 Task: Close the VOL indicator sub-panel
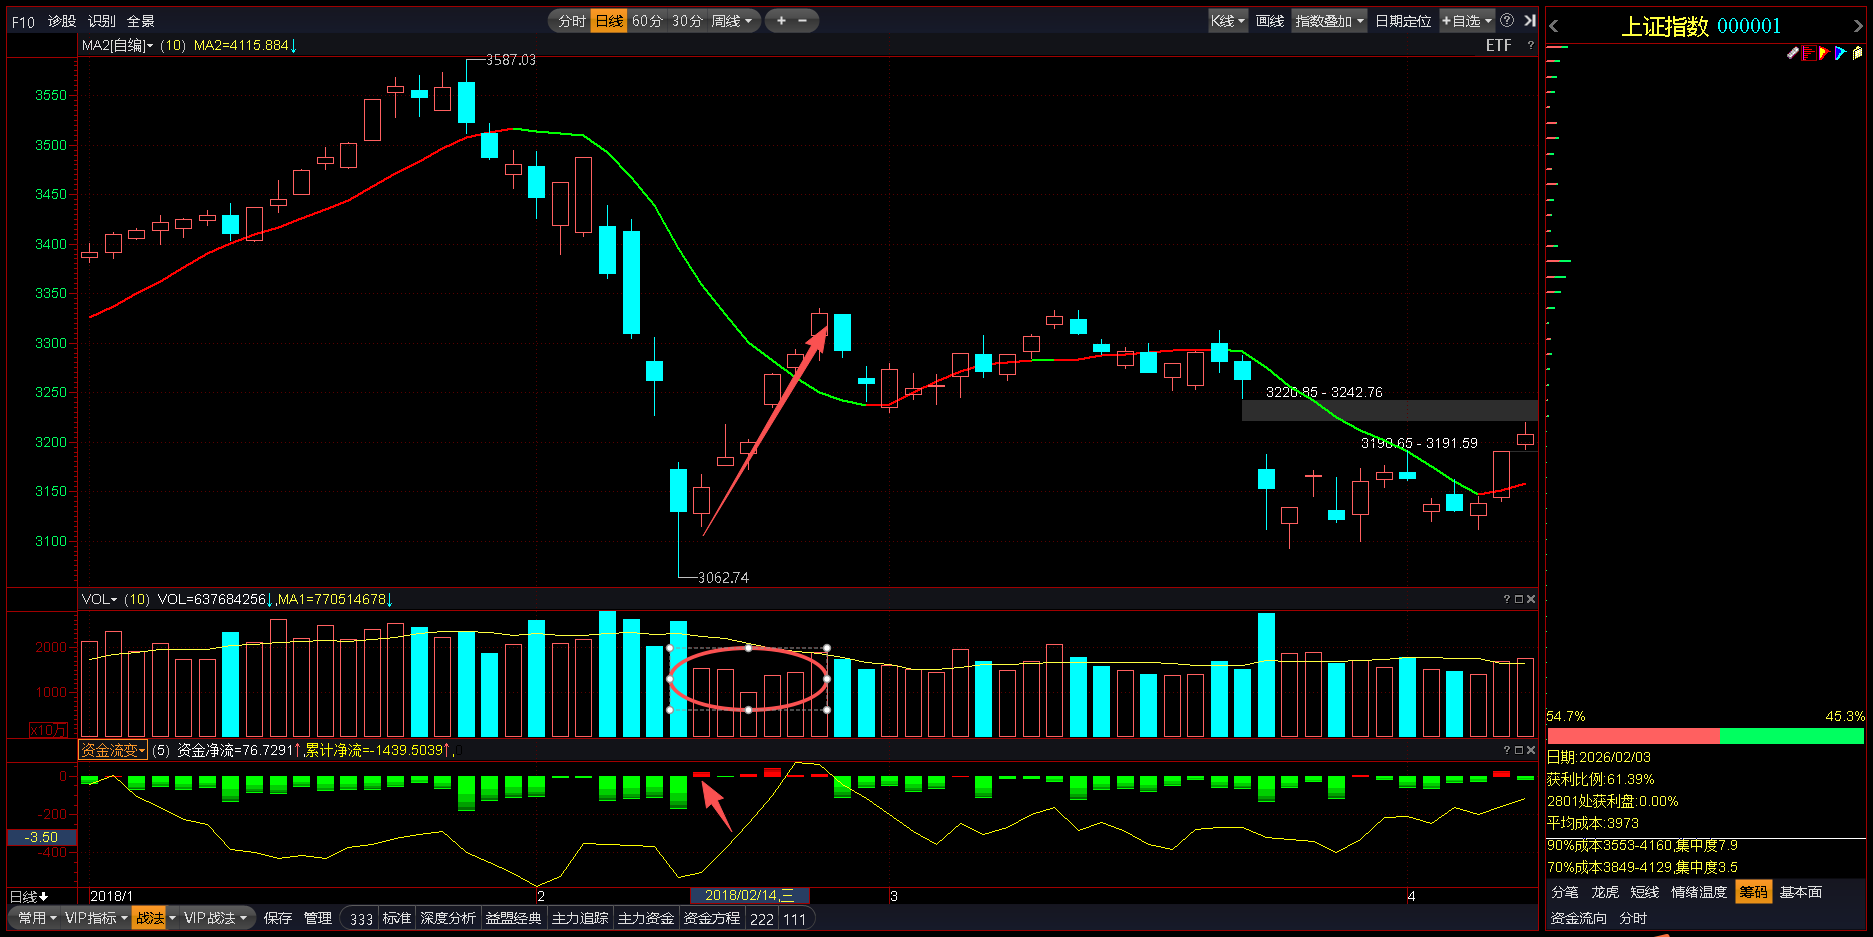1531,599
